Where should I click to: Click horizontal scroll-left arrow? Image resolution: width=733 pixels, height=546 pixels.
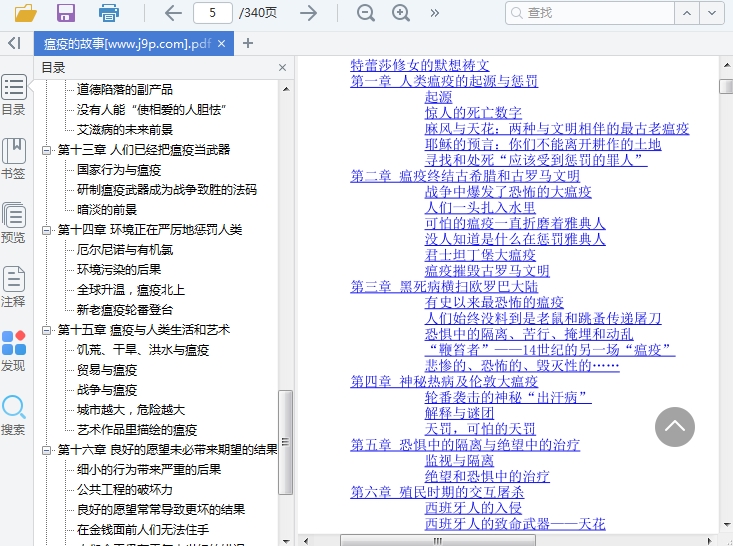(306, 541)
